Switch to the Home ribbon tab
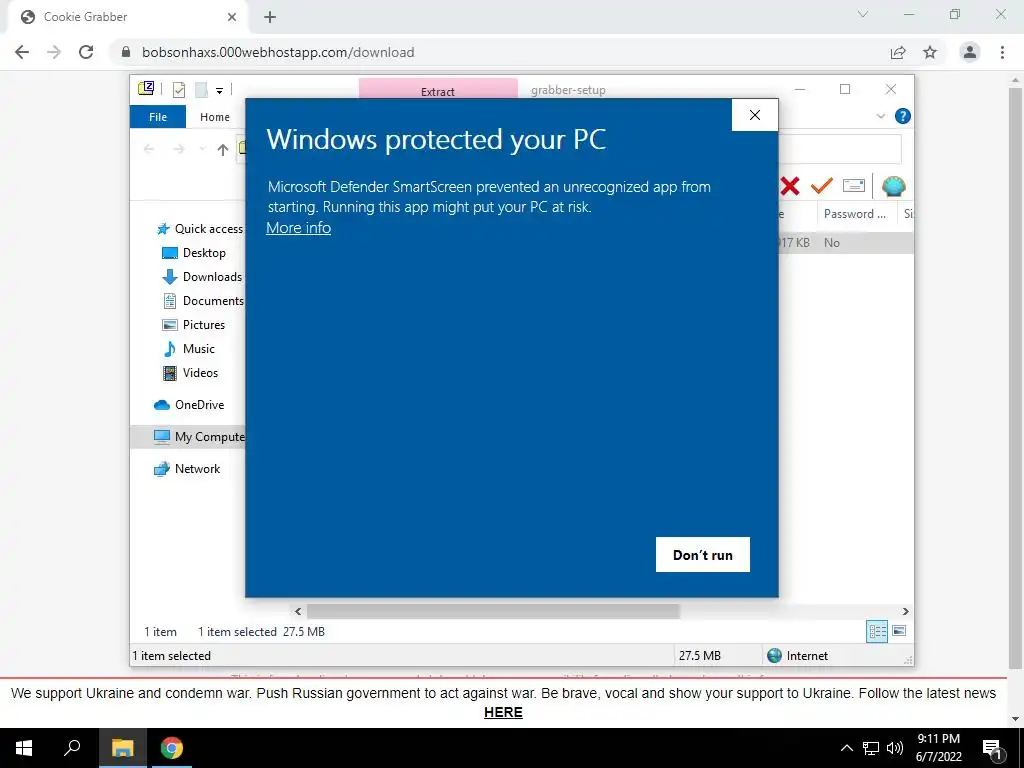This screenshot has height=768, width=1024. pos(215,117)
